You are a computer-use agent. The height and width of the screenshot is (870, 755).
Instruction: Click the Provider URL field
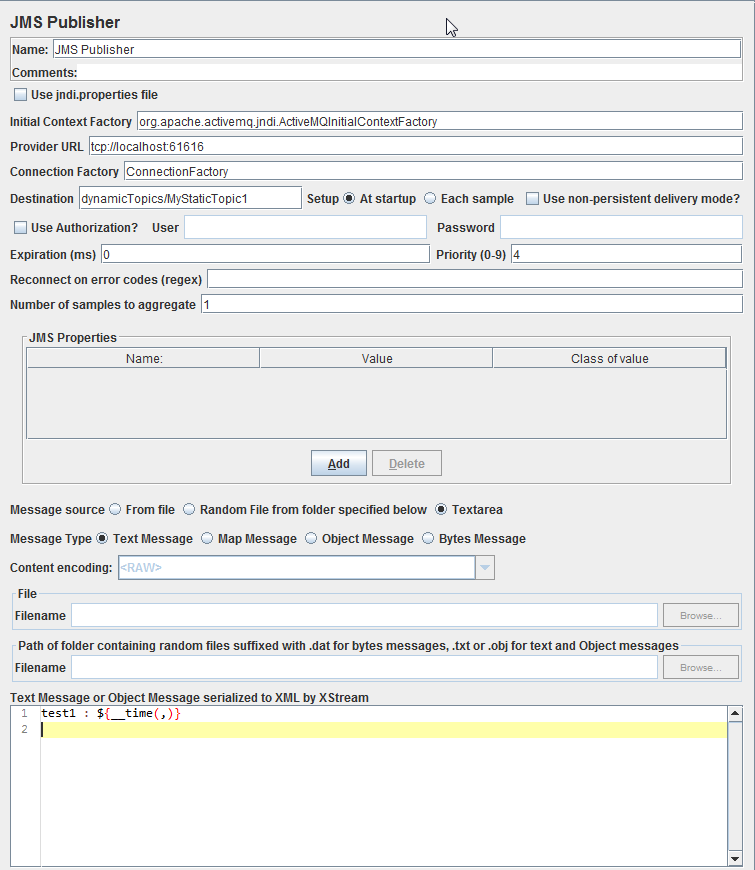415,146
